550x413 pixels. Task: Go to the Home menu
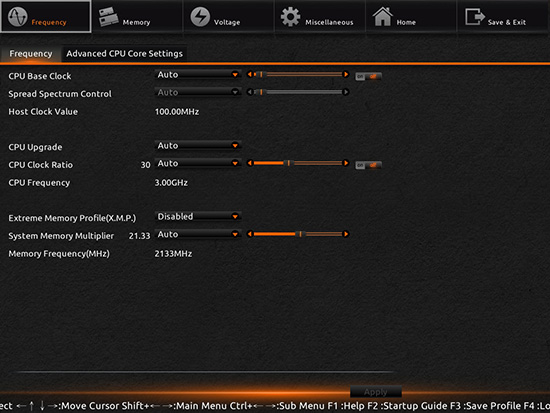(411, 16)
